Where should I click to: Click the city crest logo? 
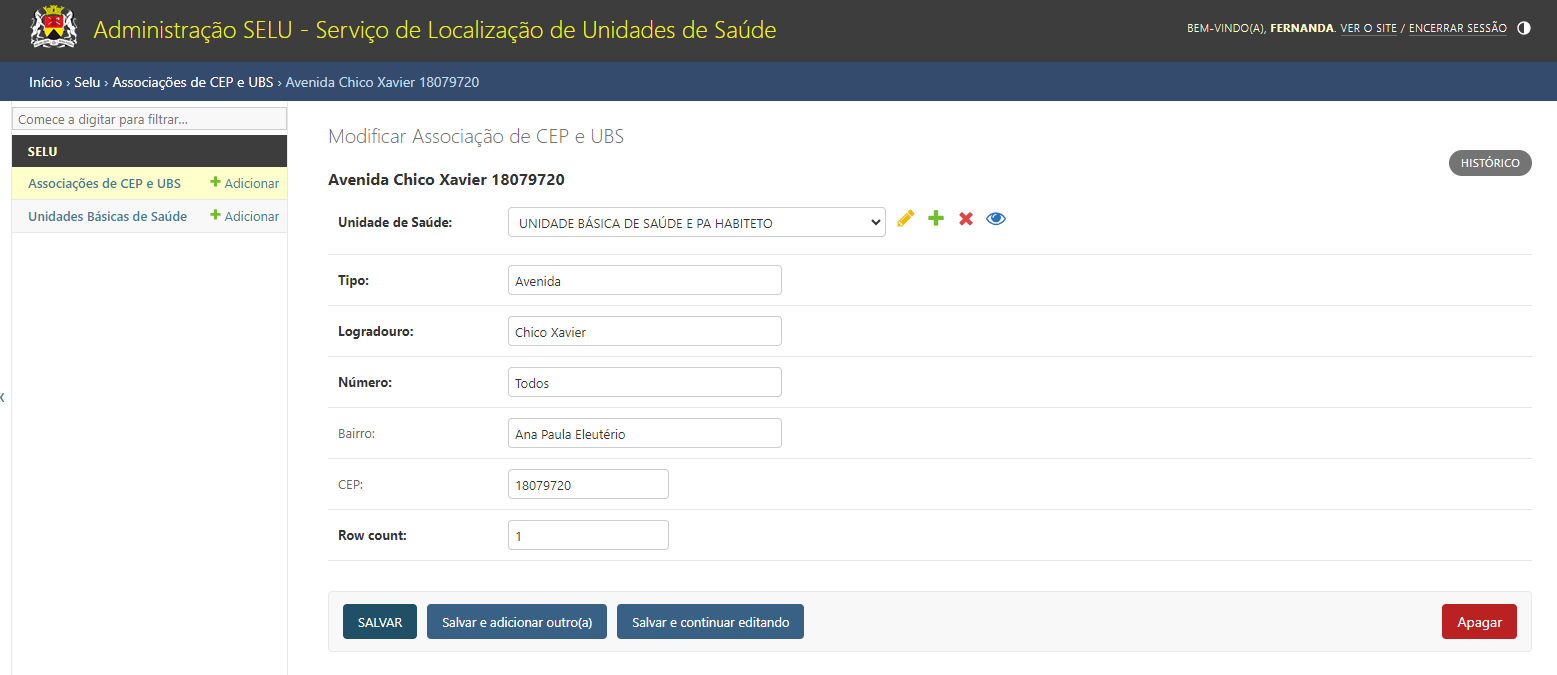click(x=54, y=28)
